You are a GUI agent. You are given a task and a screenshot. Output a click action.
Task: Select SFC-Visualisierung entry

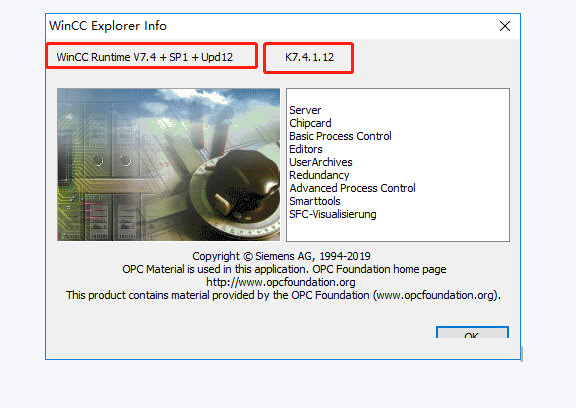332,214
